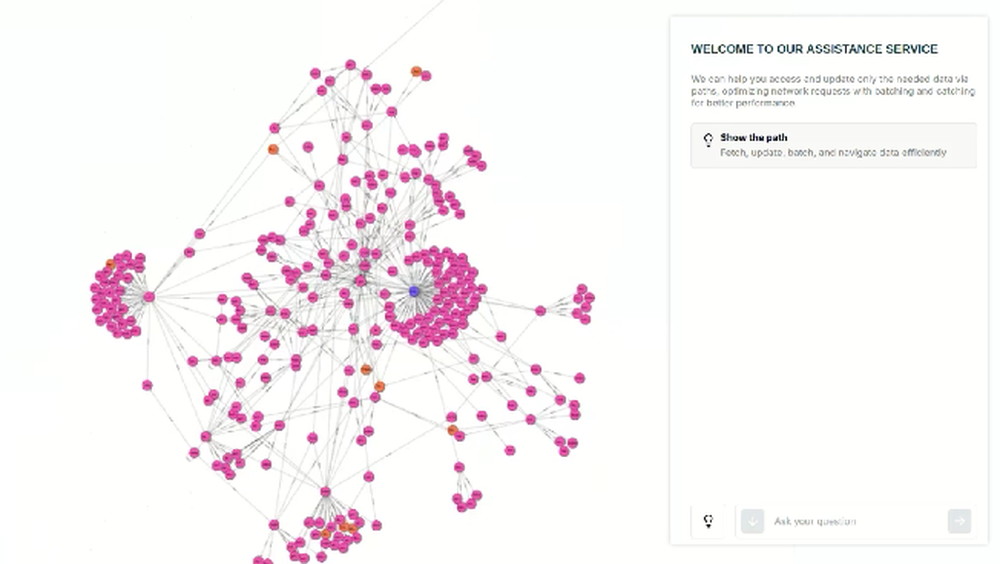
Task: Click the pink node midway along the long diagonal edge
Action: coord(200,234)
